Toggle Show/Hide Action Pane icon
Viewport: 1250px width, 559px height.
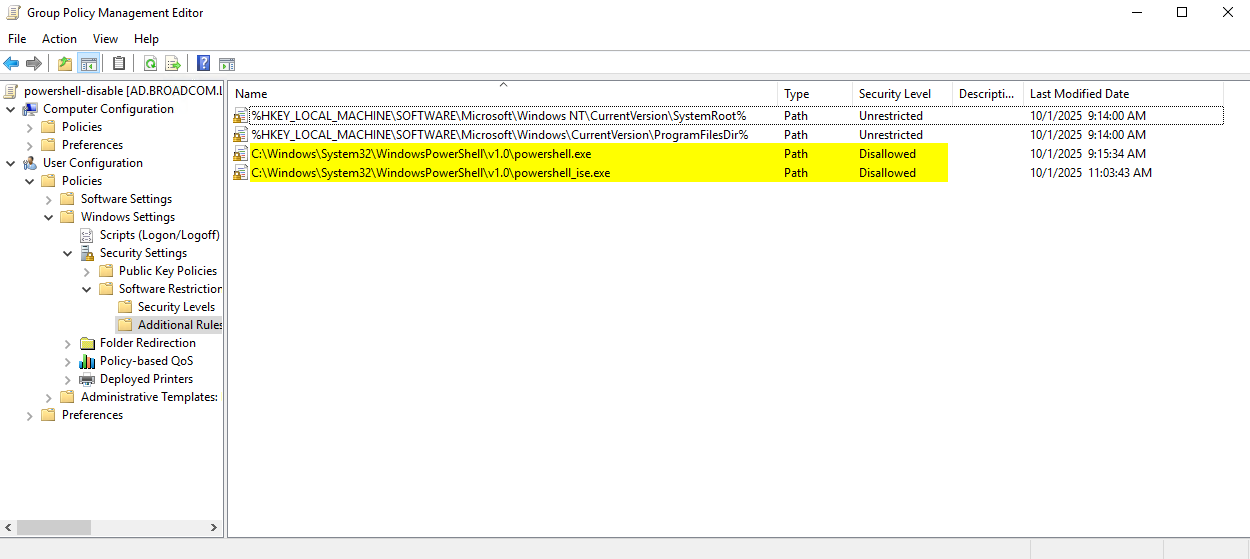(227, 64)
